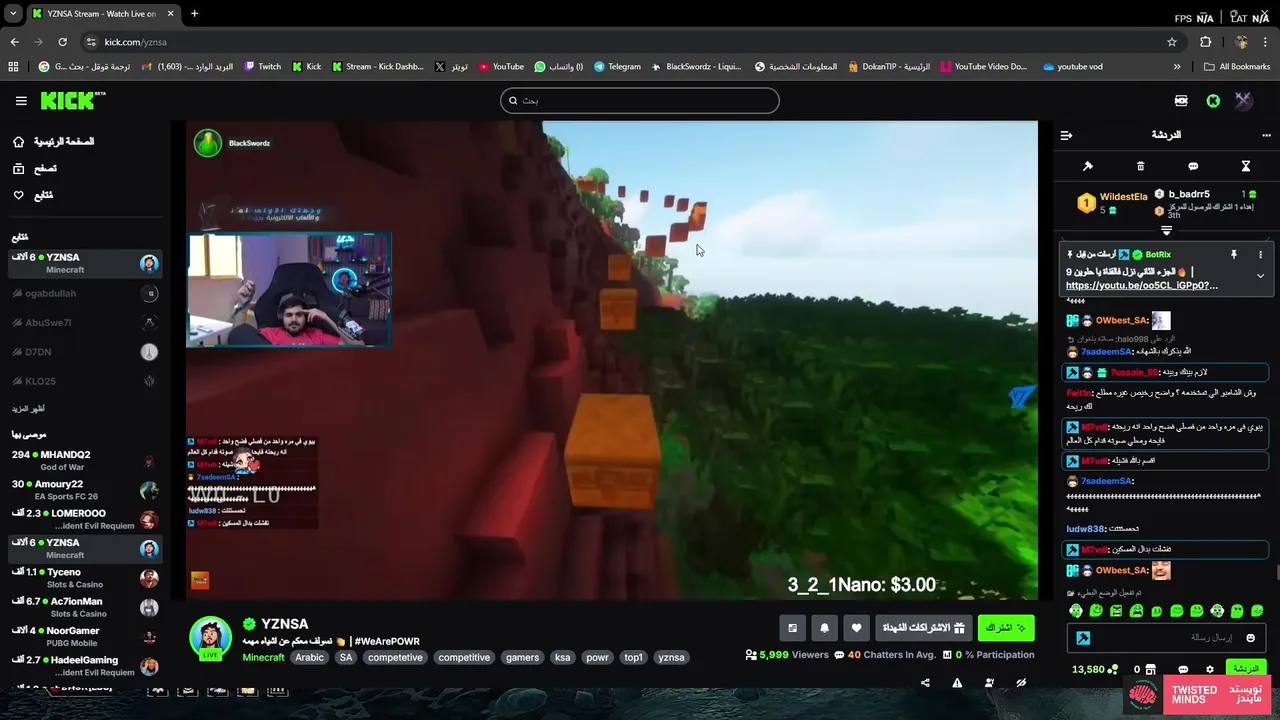This screenshot has height=720, width=1280.
Task: Open chat three-dots options menu
Action: [x=1266, y=135]
